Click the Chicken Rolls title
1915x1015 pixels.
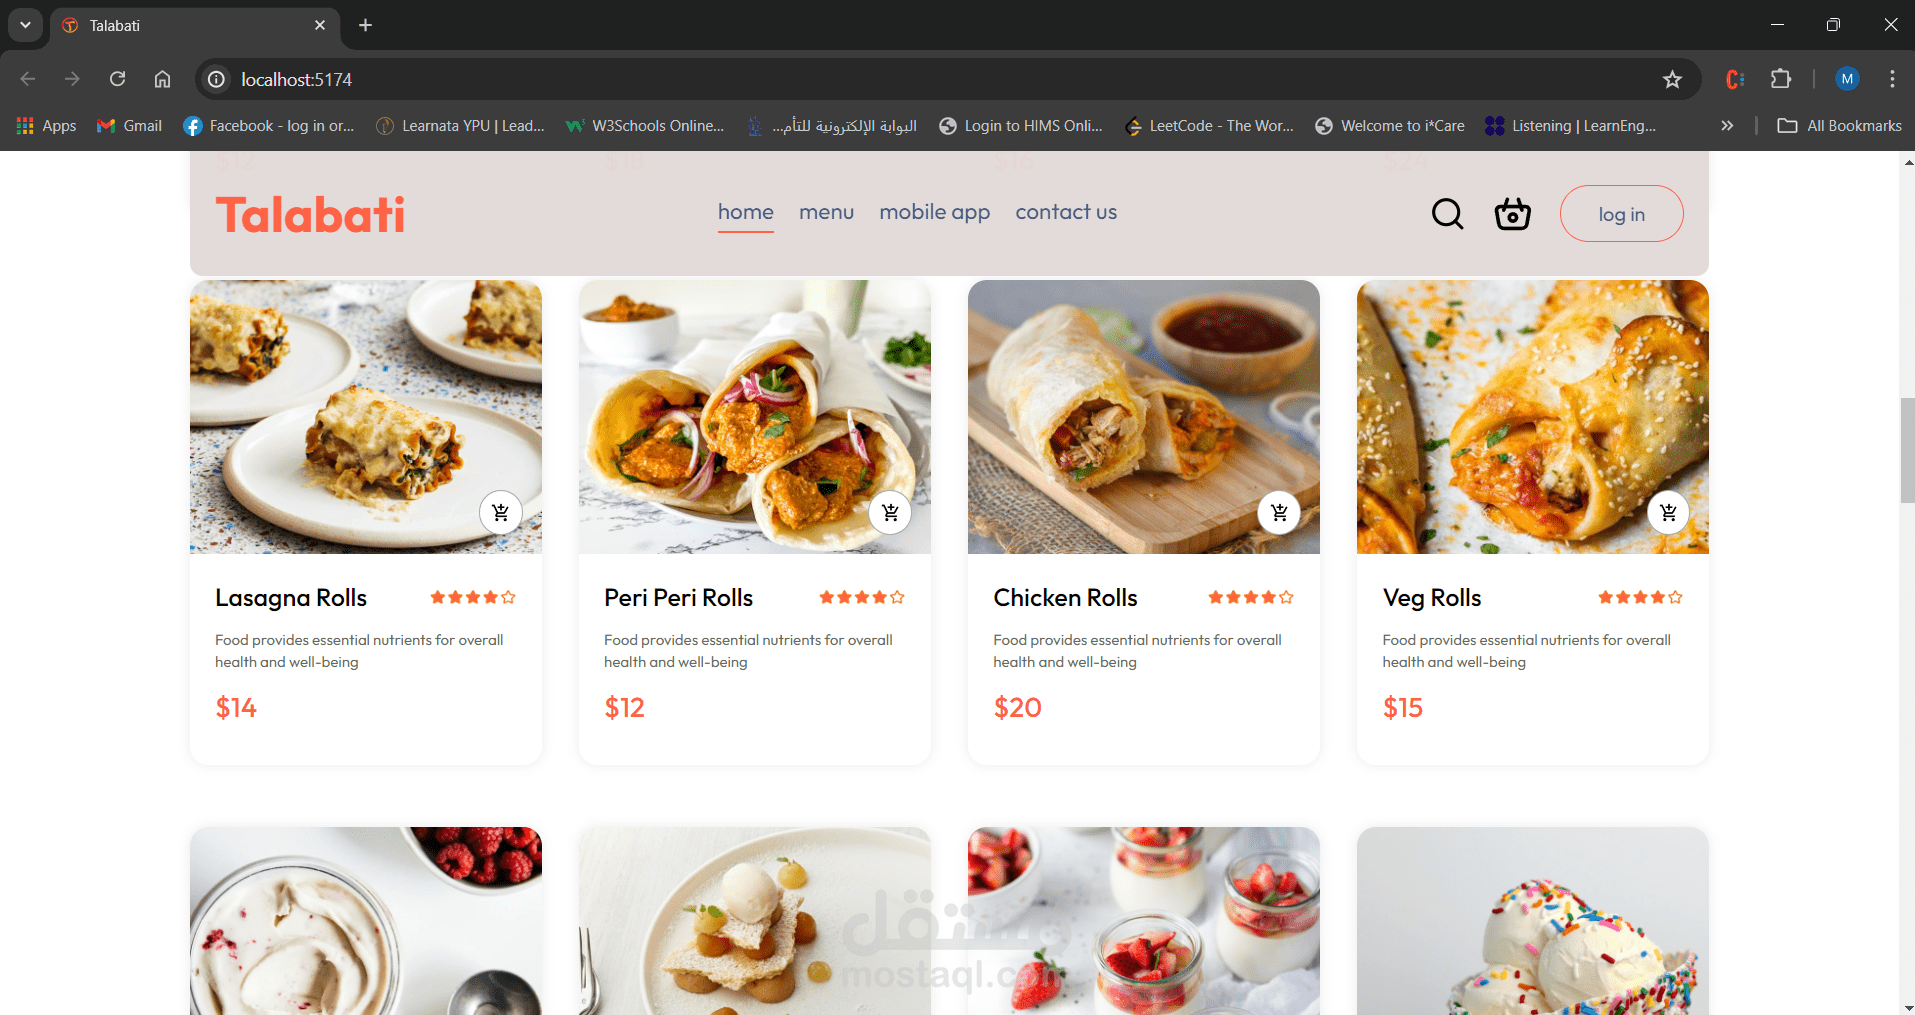1065,598
